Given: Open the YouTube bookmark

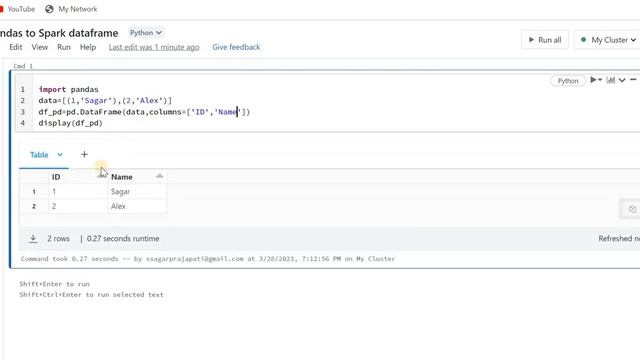Looking at the screenshot, I should [18, 9].
